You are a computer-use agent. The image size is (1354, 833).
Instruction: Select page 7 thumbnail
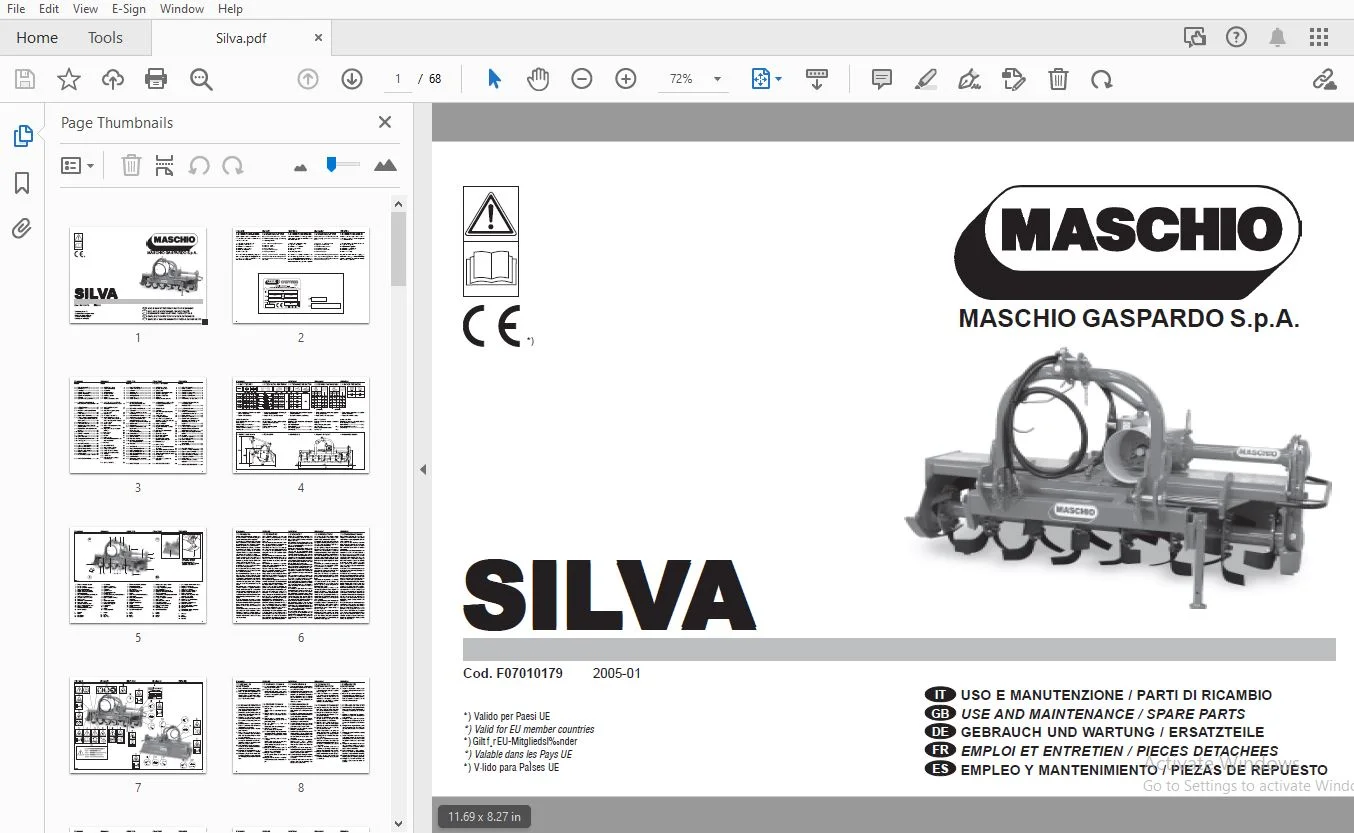(138, 725)
